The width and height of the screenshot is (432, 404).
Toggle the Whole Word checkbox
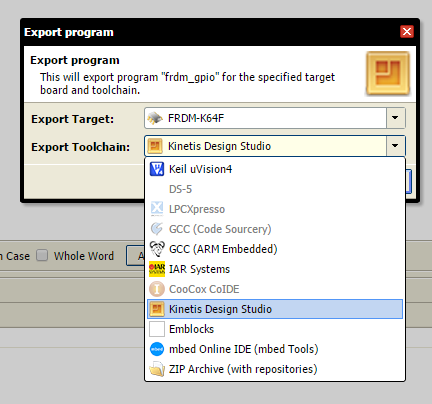42,255
